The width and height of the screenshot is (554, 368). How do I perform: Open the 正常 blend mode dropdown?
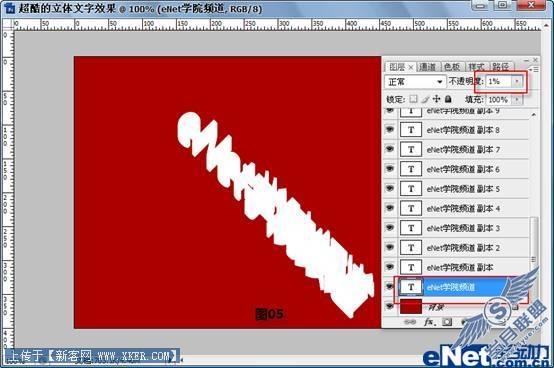[x=414, y=82]
